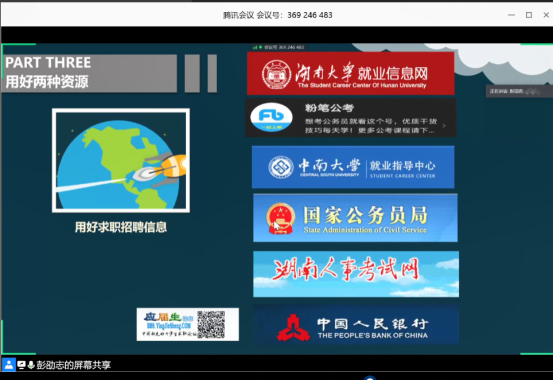Viewport: 554px width, 381px height.
Task: Open the 湖南人事考试网 banner
Action: point(356,274)
